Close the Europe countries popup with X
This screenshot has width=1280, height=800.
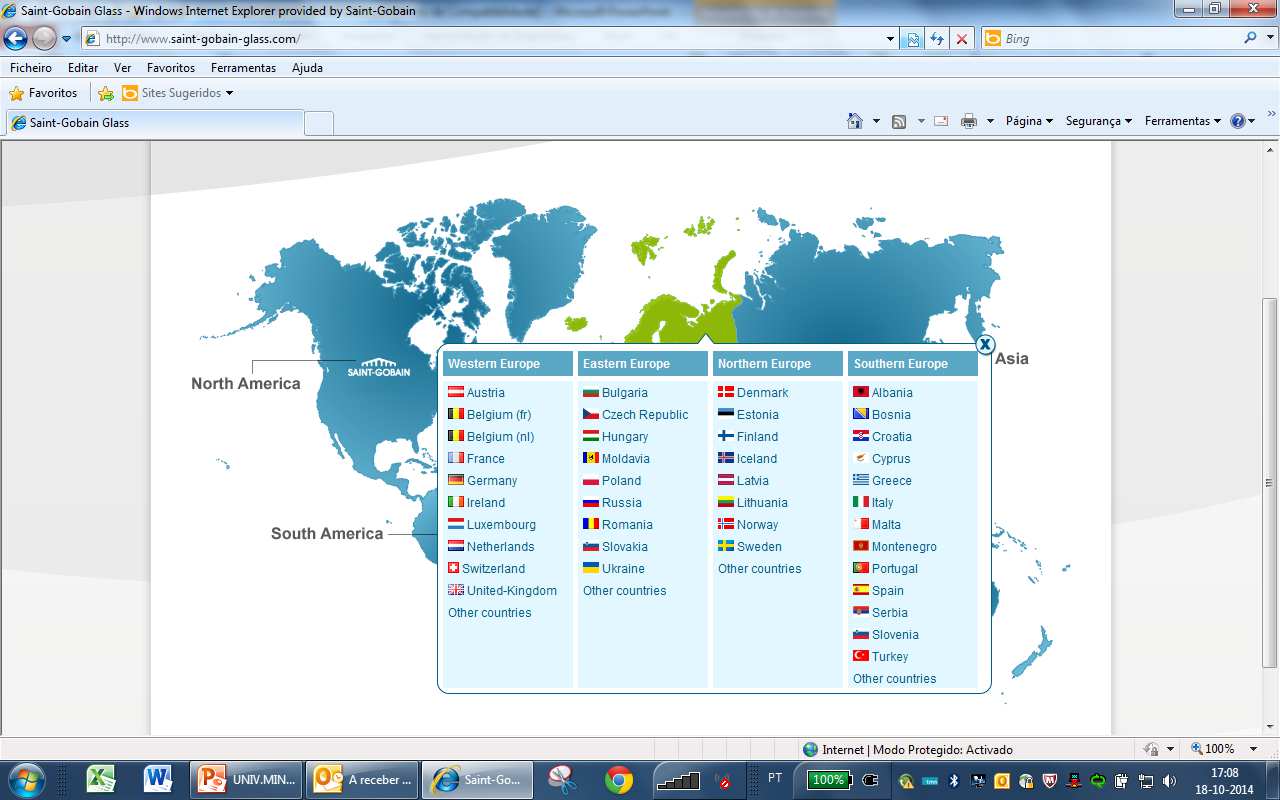985,345
